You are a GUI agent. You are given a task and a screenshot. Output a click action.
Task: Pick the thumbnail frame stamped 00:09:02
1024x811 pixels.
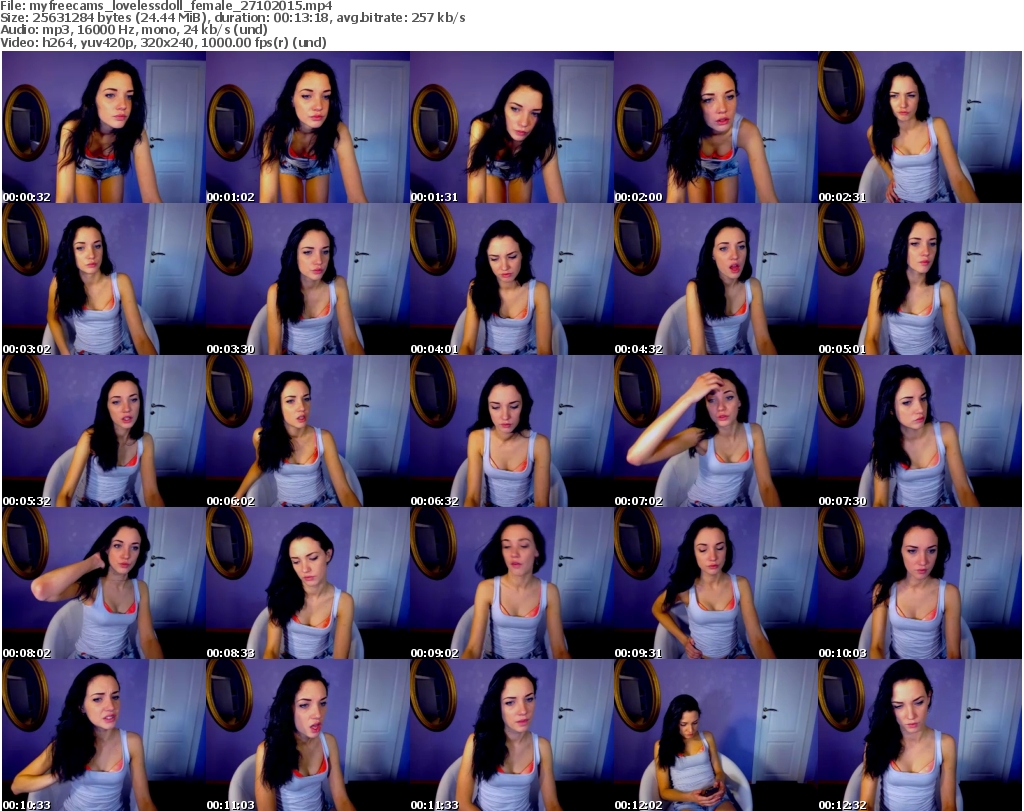click(x=511, y=583)
